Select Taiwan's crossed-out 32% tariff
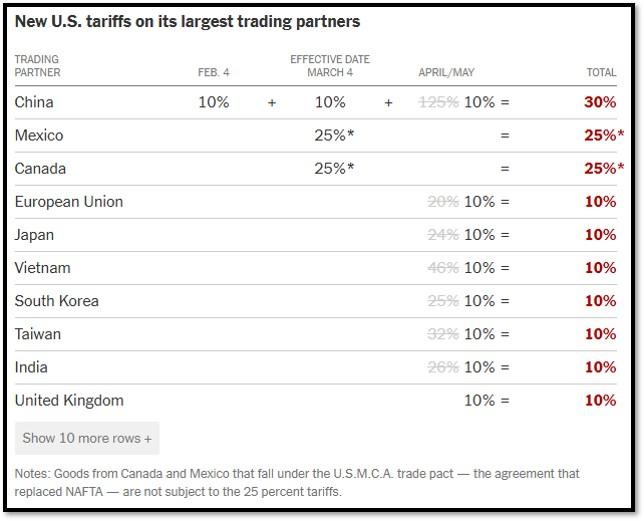The width and height of the screenshot is (644, 521). pyautogui.click(x=443, y=334)
